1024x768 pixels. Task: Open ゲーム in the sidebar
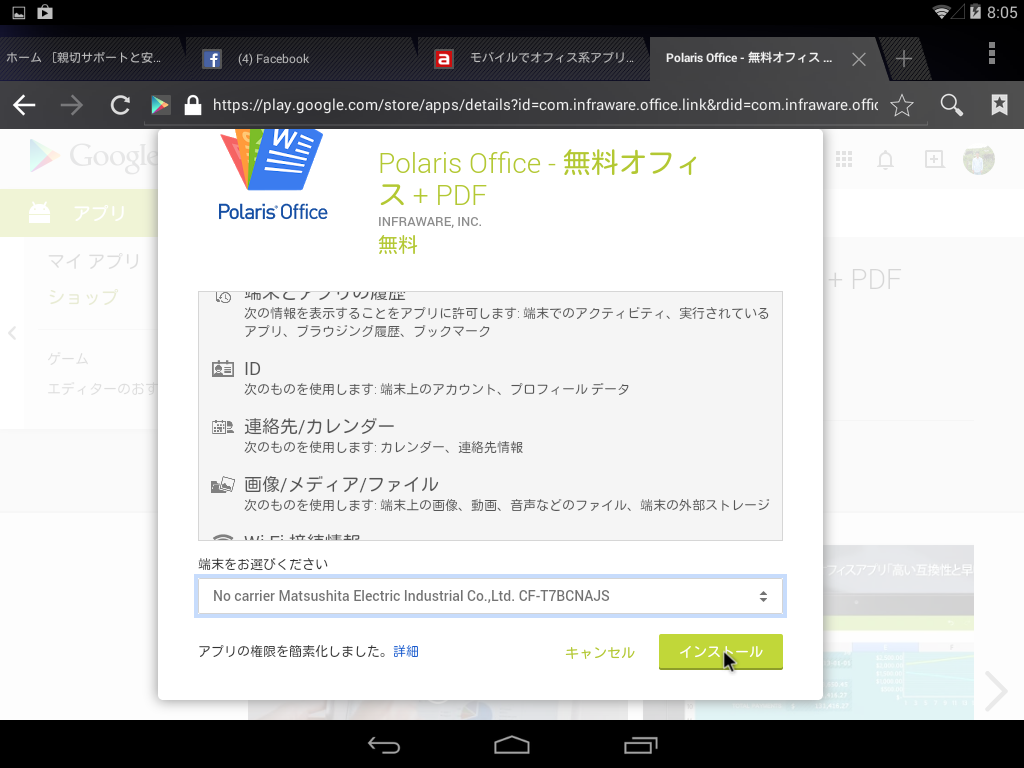(x=68, y=359)
